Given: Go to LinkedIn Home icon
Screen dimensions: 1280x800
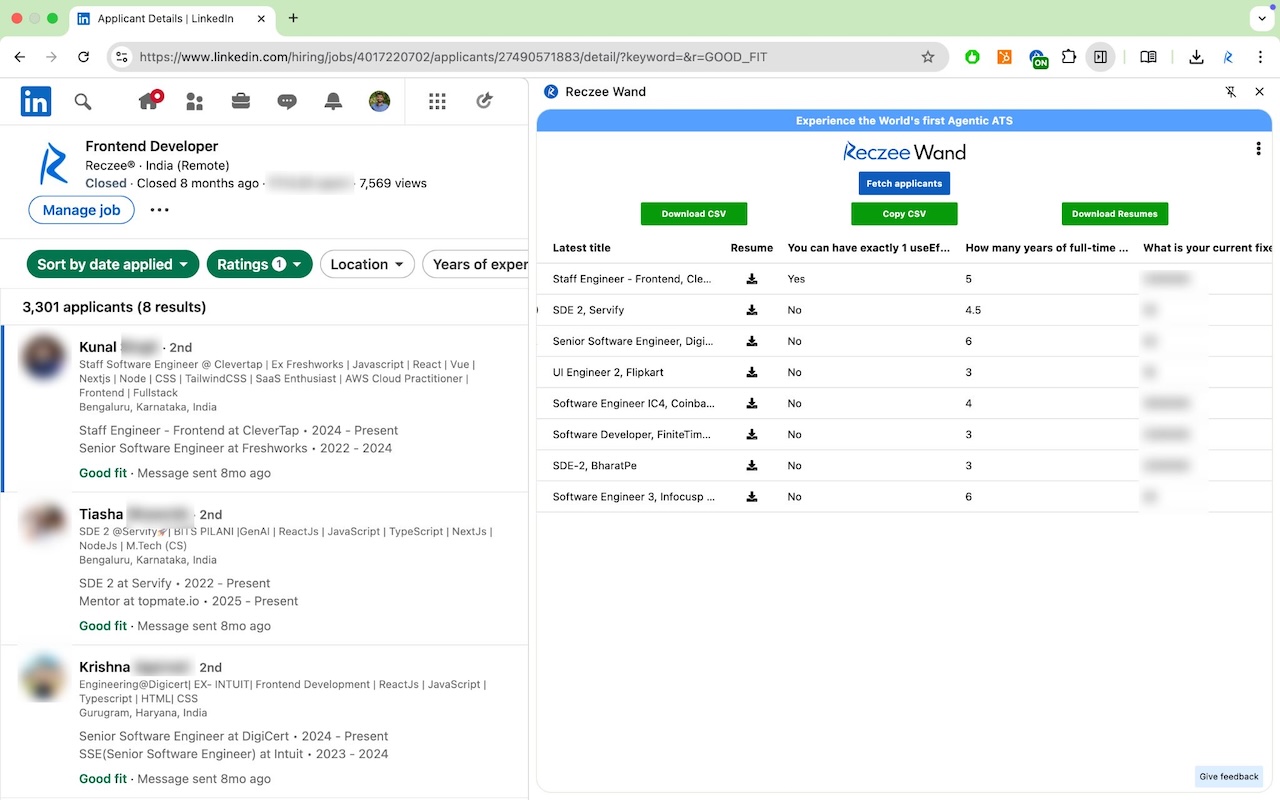Looking at the screenshot, I should coord(149,101).
